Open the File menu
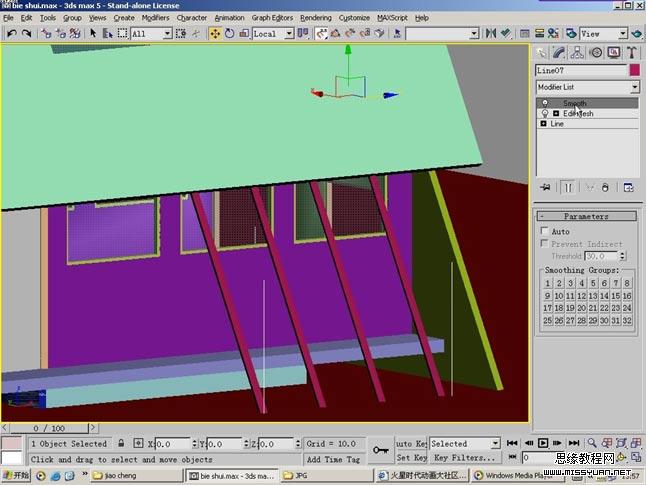Image resolution: width=646 pixels, height=485 pixels. [8, 18]
